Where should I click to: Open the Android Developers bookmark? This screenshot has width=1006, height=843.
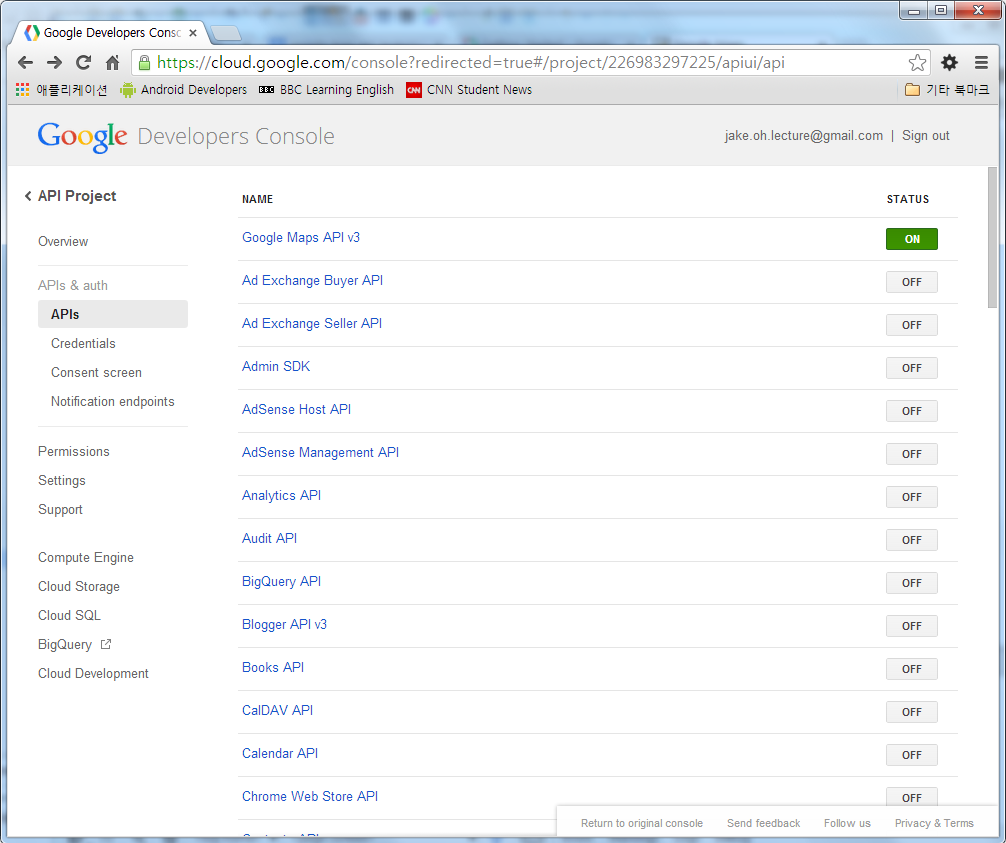pos(183,90)
